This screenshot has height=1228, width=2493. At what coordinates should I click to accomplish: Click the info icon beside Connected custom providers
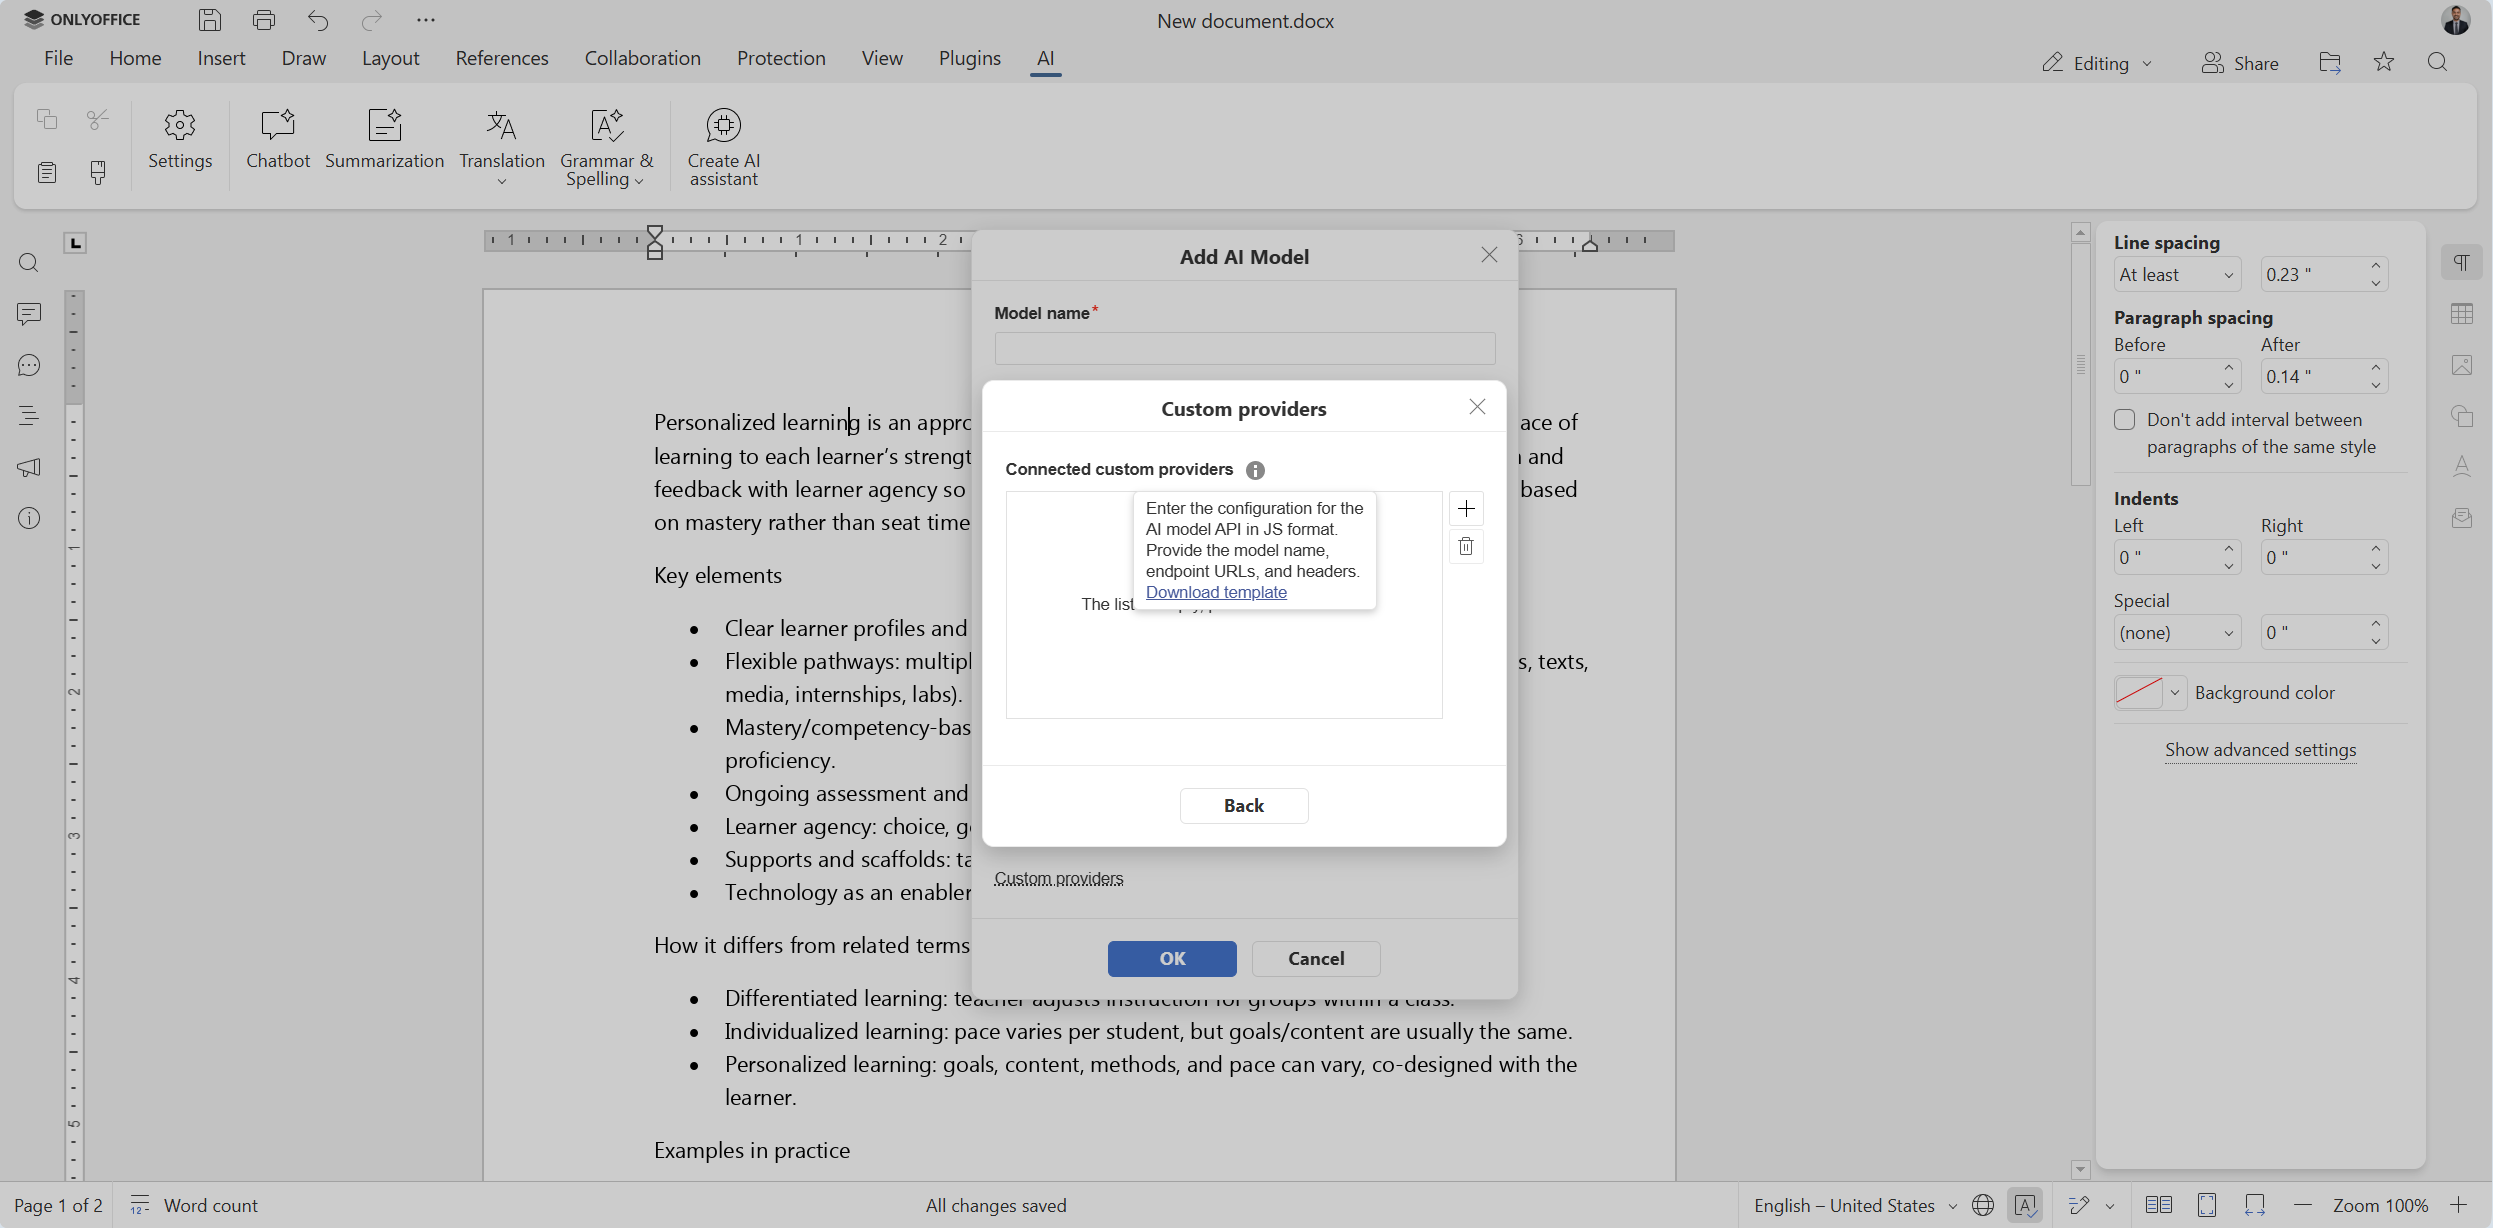pos(1255,470)
